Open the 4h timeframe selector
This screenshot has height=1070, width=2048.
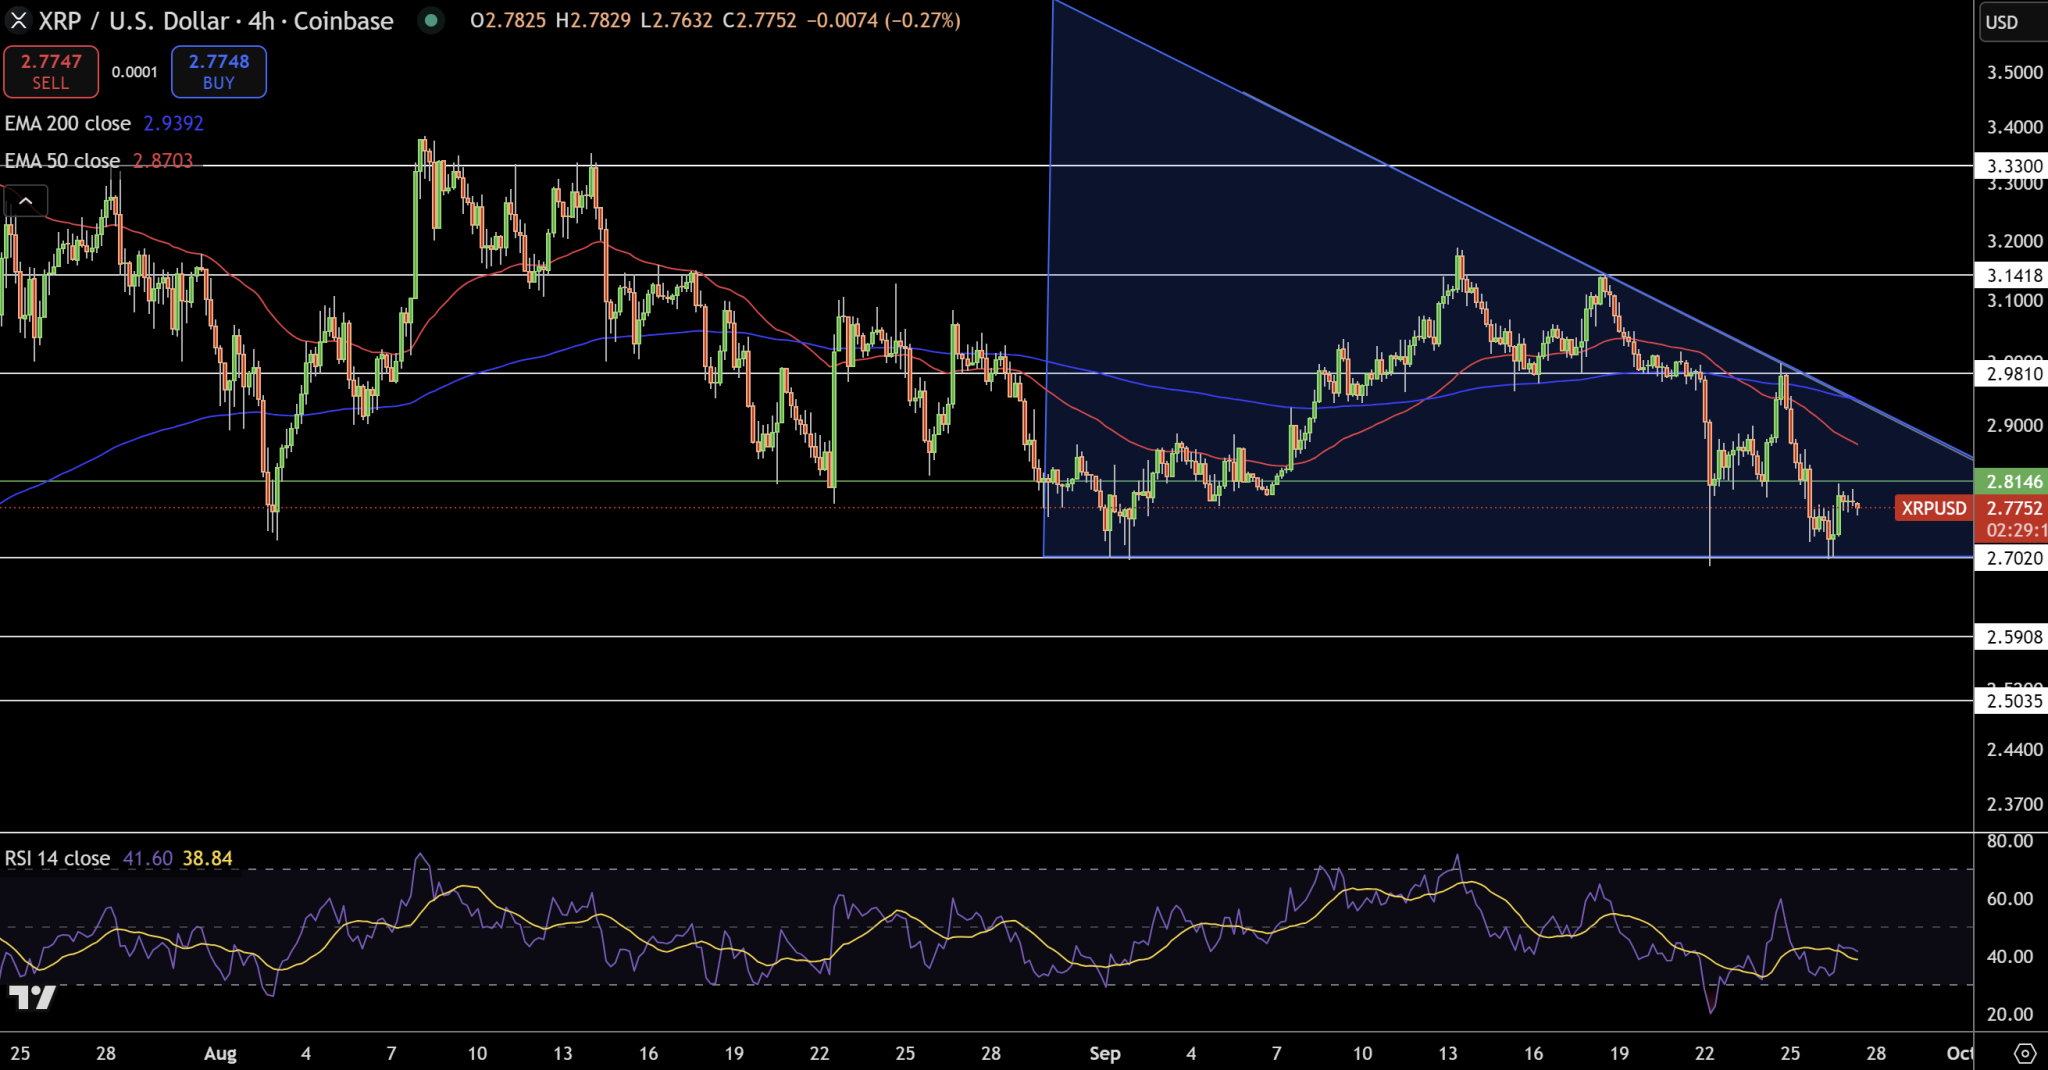[x=262, y=20]
